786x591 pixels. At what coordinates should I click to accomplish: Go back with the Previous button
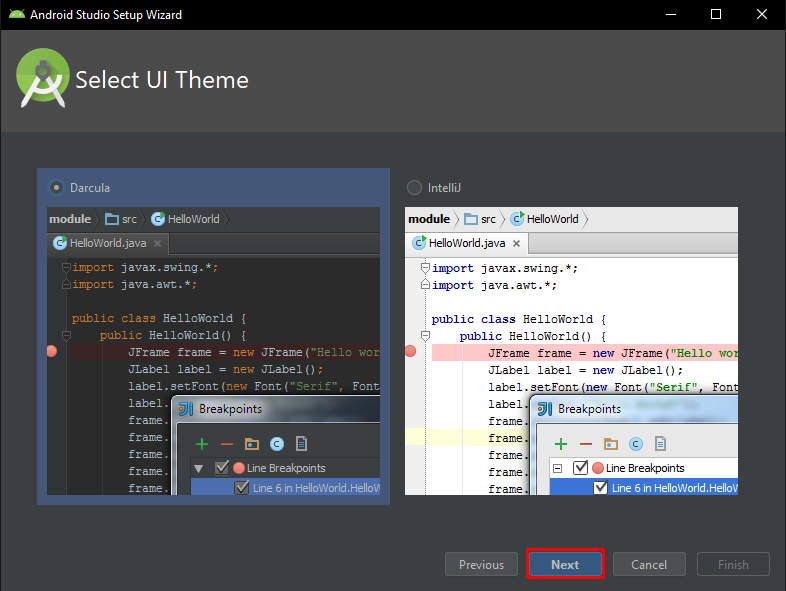click(481, 564)
